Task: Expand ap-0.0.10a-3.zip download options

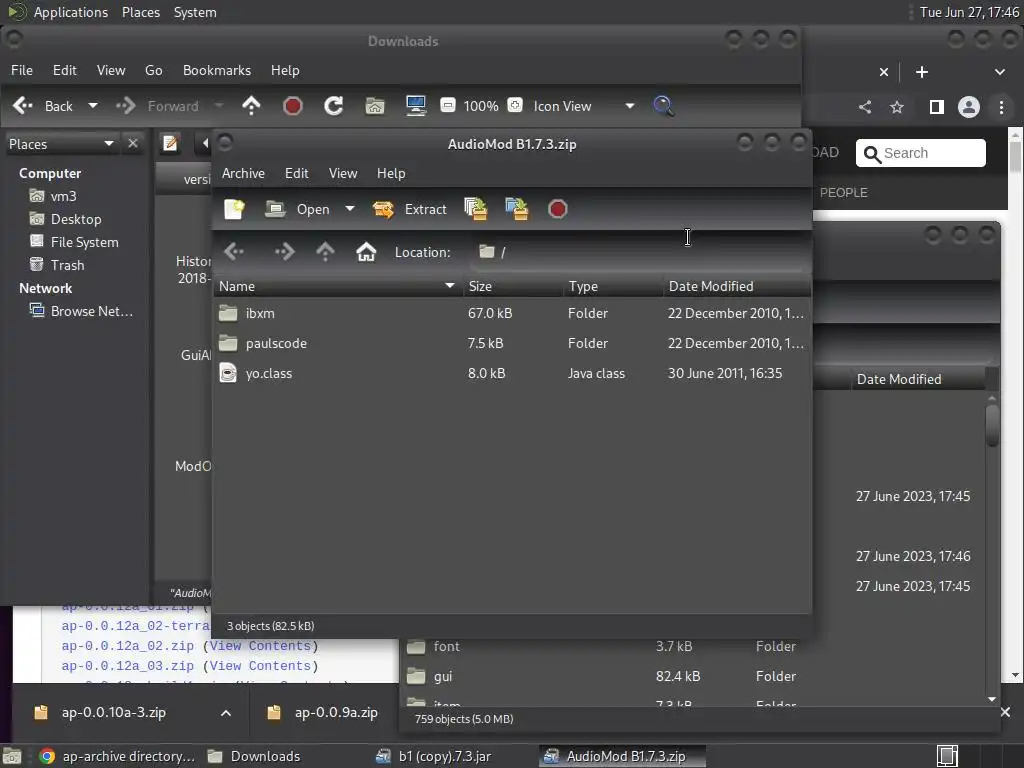Action: click(x=226, y=713)
